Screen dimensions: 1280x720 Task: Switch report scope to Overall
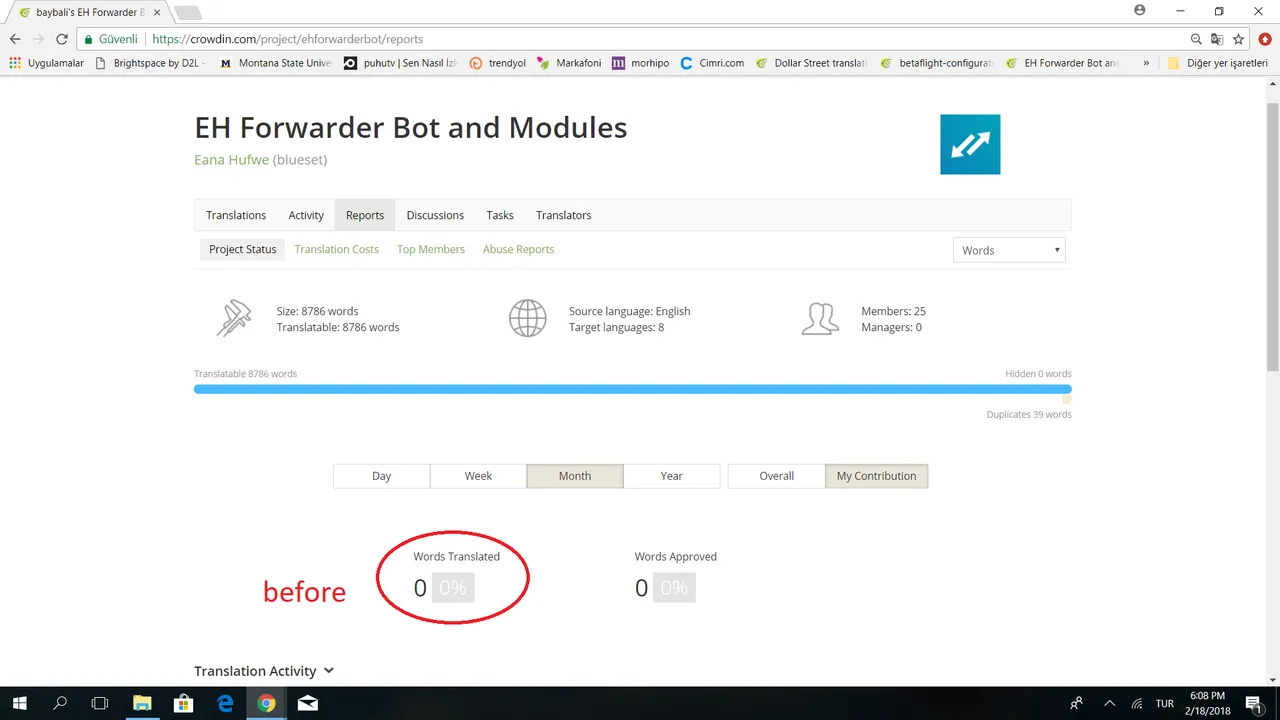pos(777,476)
